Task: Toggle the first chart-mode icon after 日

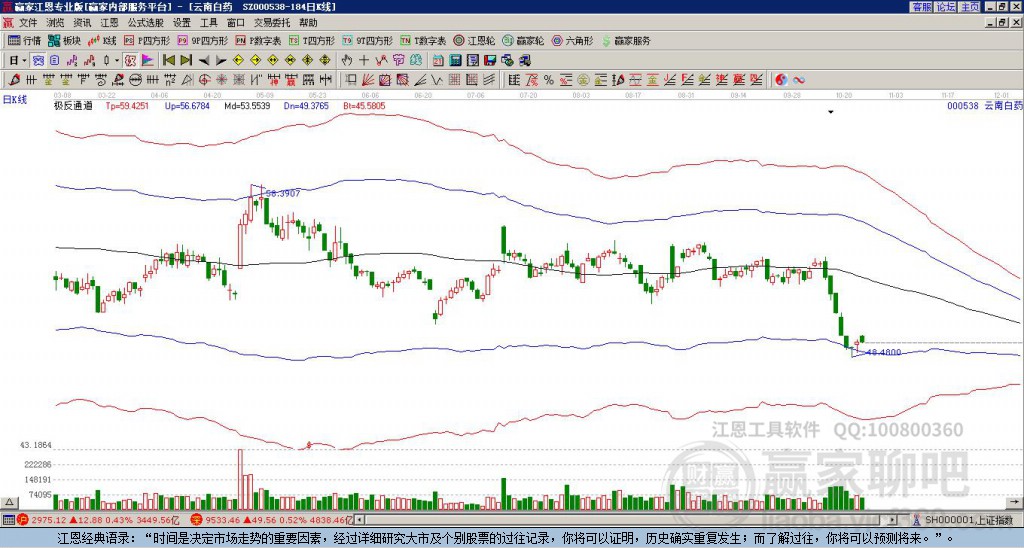Action: pyautogui.click(x=39, y=61)
